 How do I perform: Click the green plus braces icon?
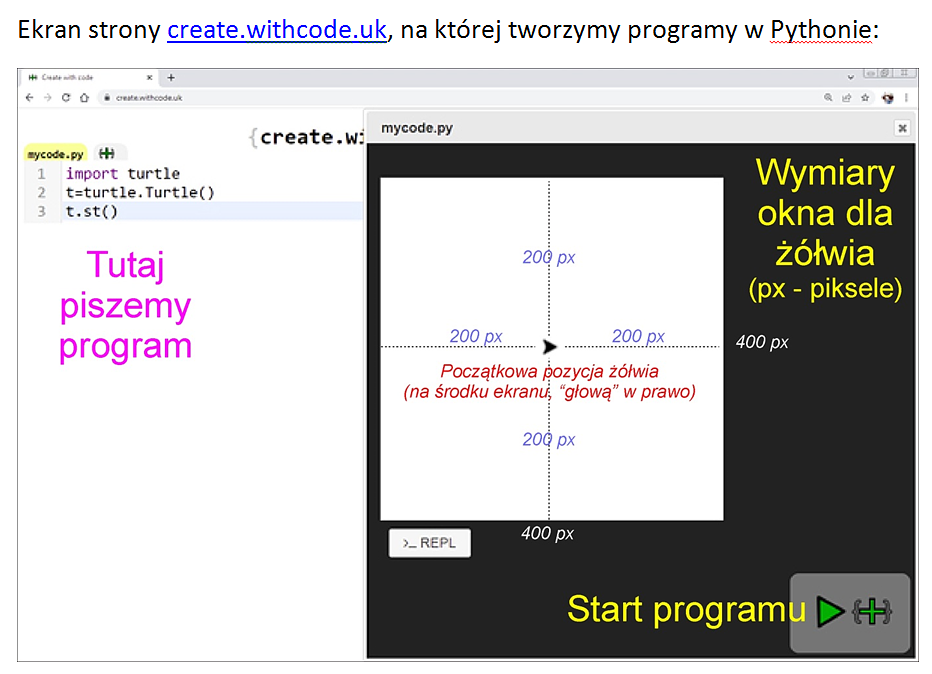coord(872,611)
